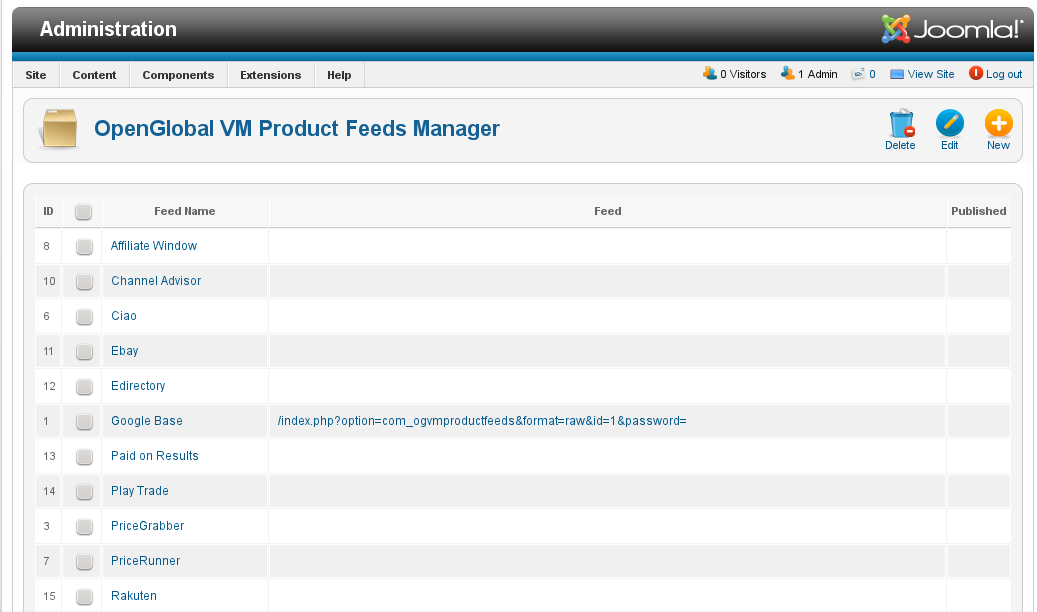Click the messages count 0
The height and width of the screenshot is (612, 1037).
[x=872, y=74]
